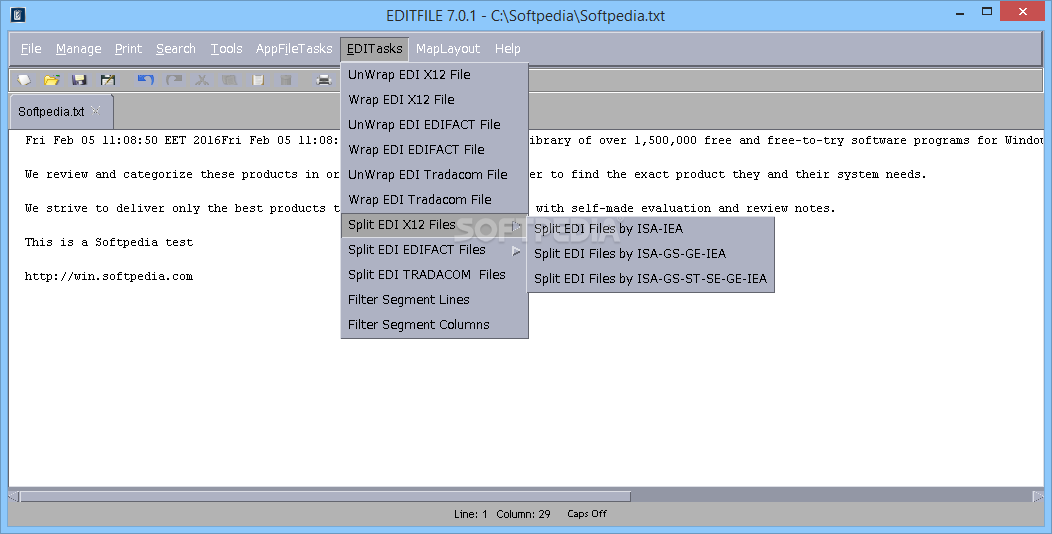Minimize the EDITFILE window
Viewport: 1052px width, 534px height.
[x=960, y=12]
